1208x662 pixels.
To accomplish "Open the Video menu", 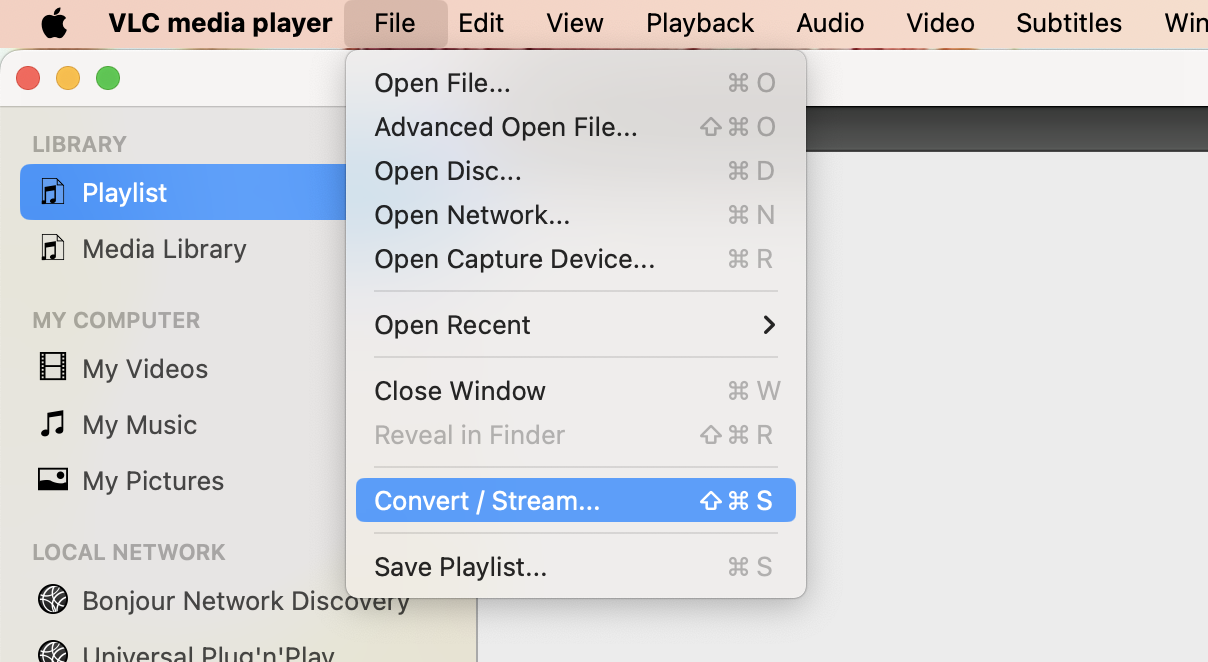I will click(x=940, y=22).
